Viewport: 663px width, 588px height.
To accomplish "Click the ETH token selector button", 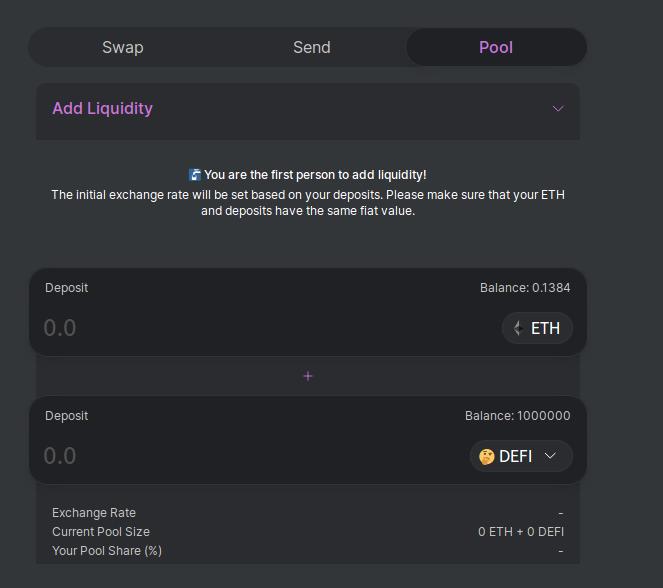I will (x=537, y=328).
